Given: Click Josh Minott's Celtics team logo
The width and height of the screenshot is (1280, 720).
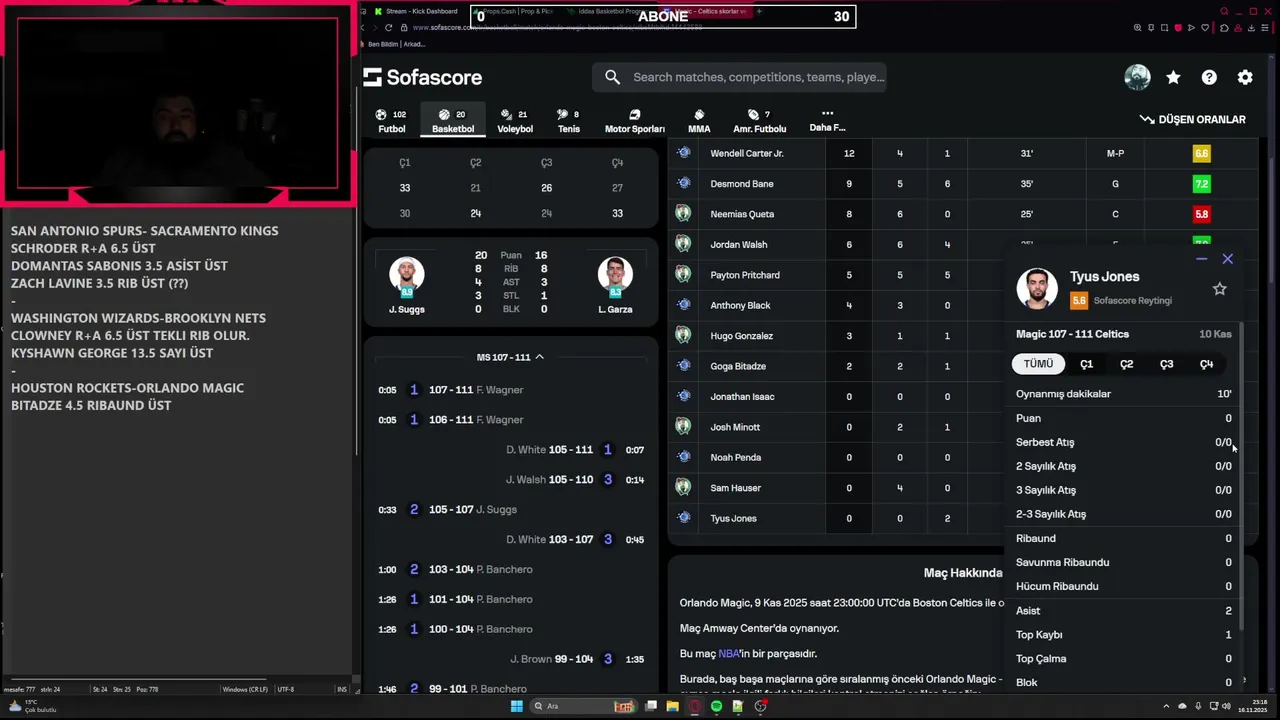Looking at the screenshot, I should 683,426.
